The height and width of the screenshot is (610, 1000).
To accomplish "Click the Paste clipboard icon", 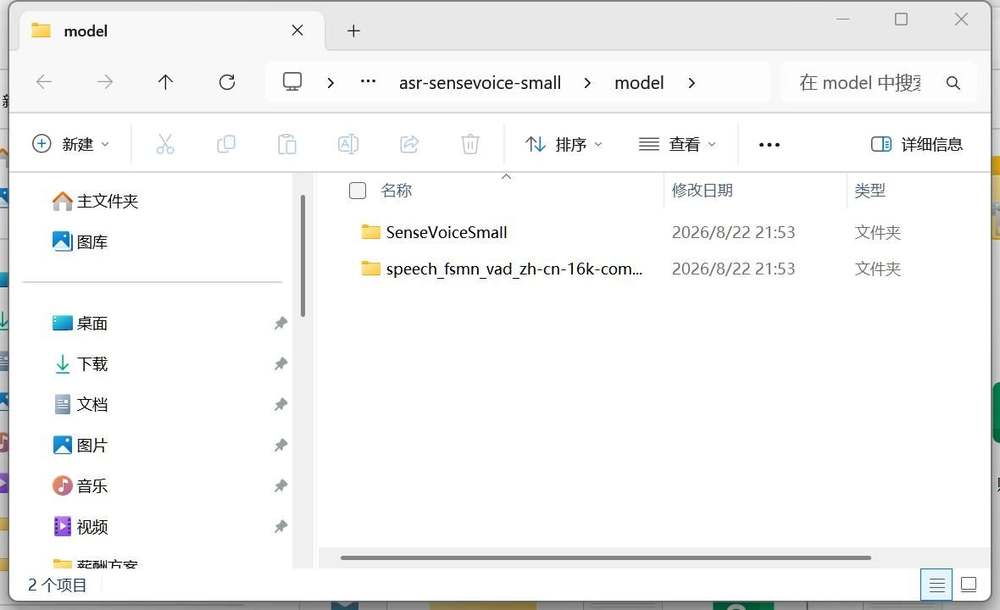I will coord(287,144).
